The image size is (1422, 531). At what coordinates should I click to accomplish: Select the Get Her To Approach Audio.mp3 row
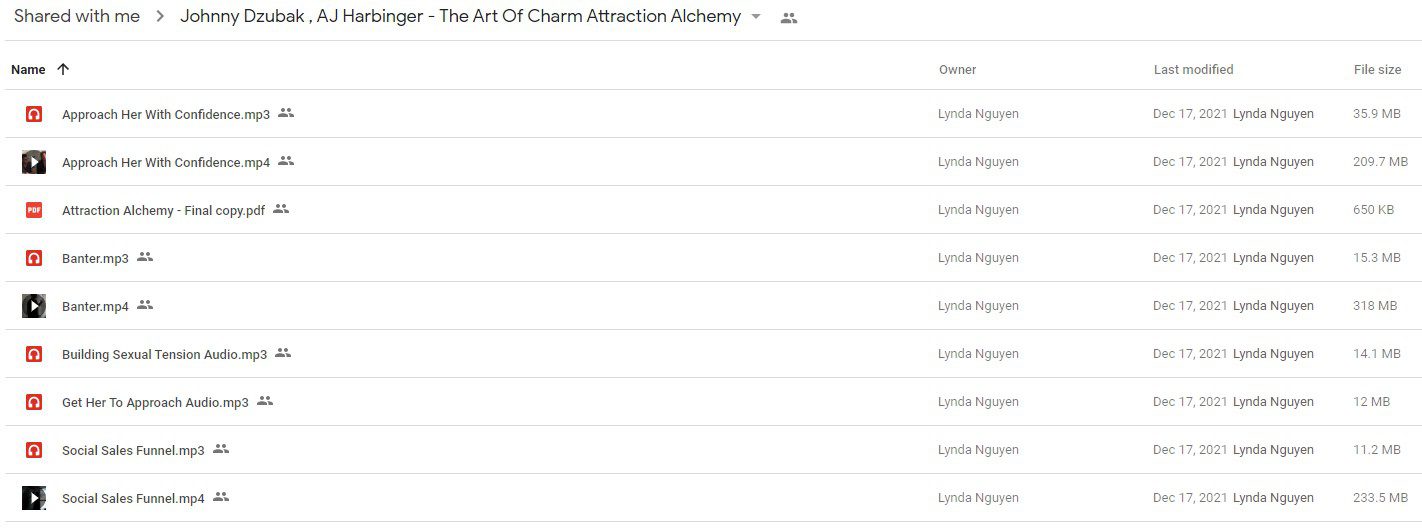[711, 402]
